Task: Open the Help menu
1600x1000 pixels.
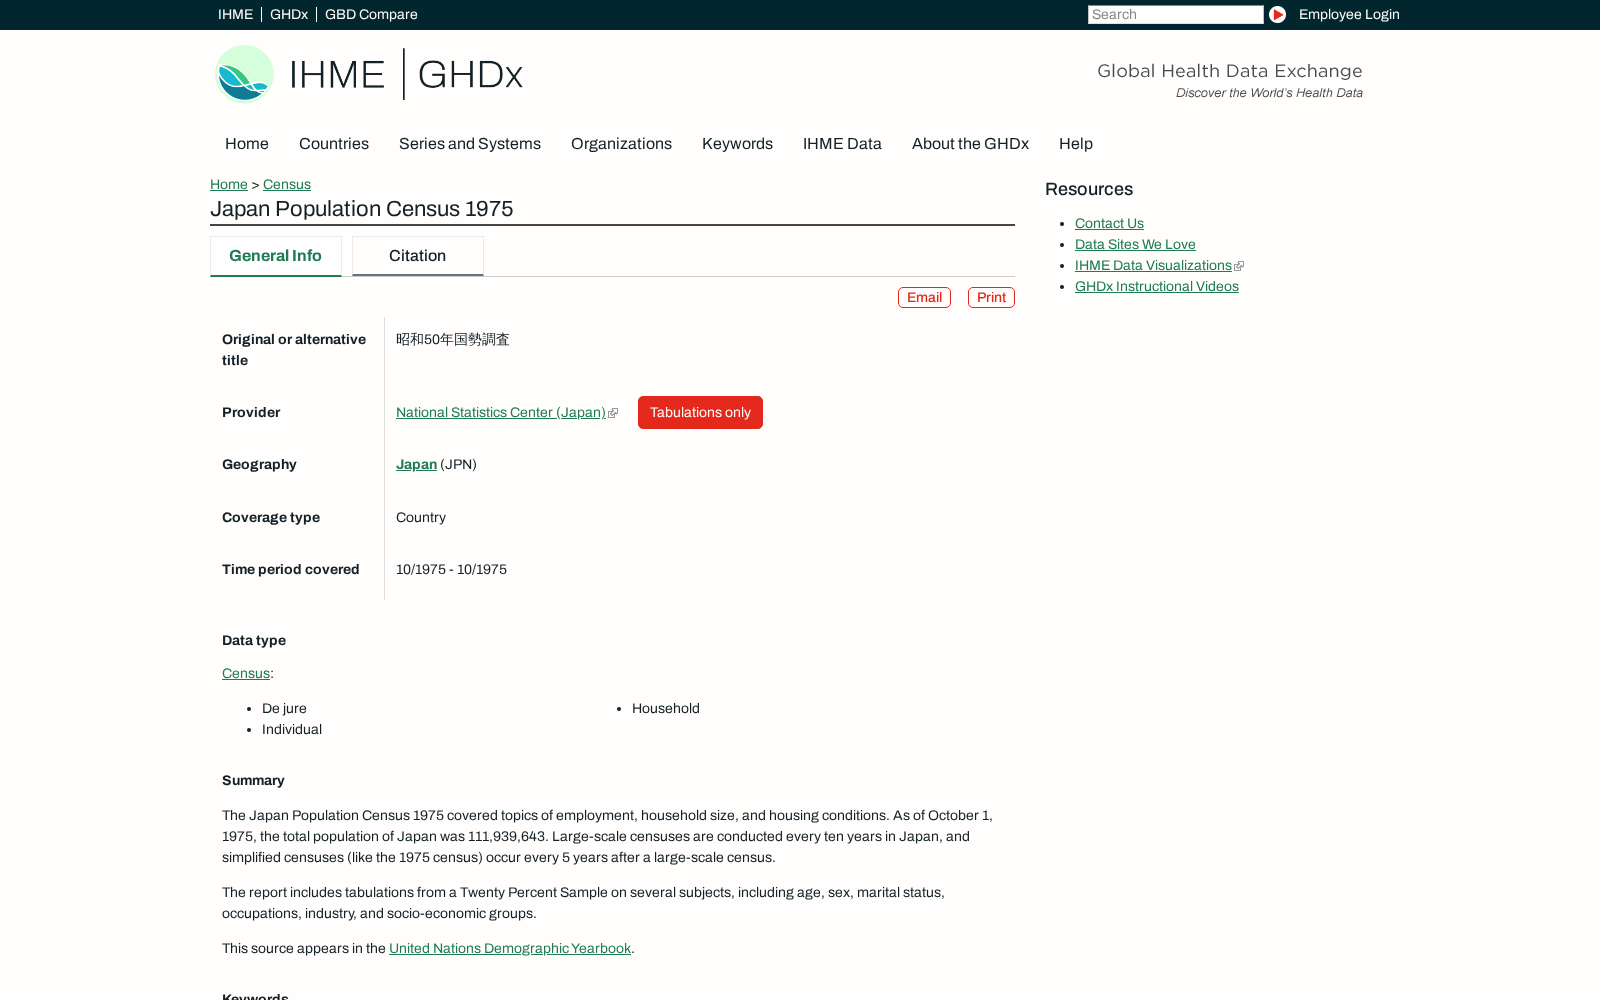Action: pos(1076,144)
